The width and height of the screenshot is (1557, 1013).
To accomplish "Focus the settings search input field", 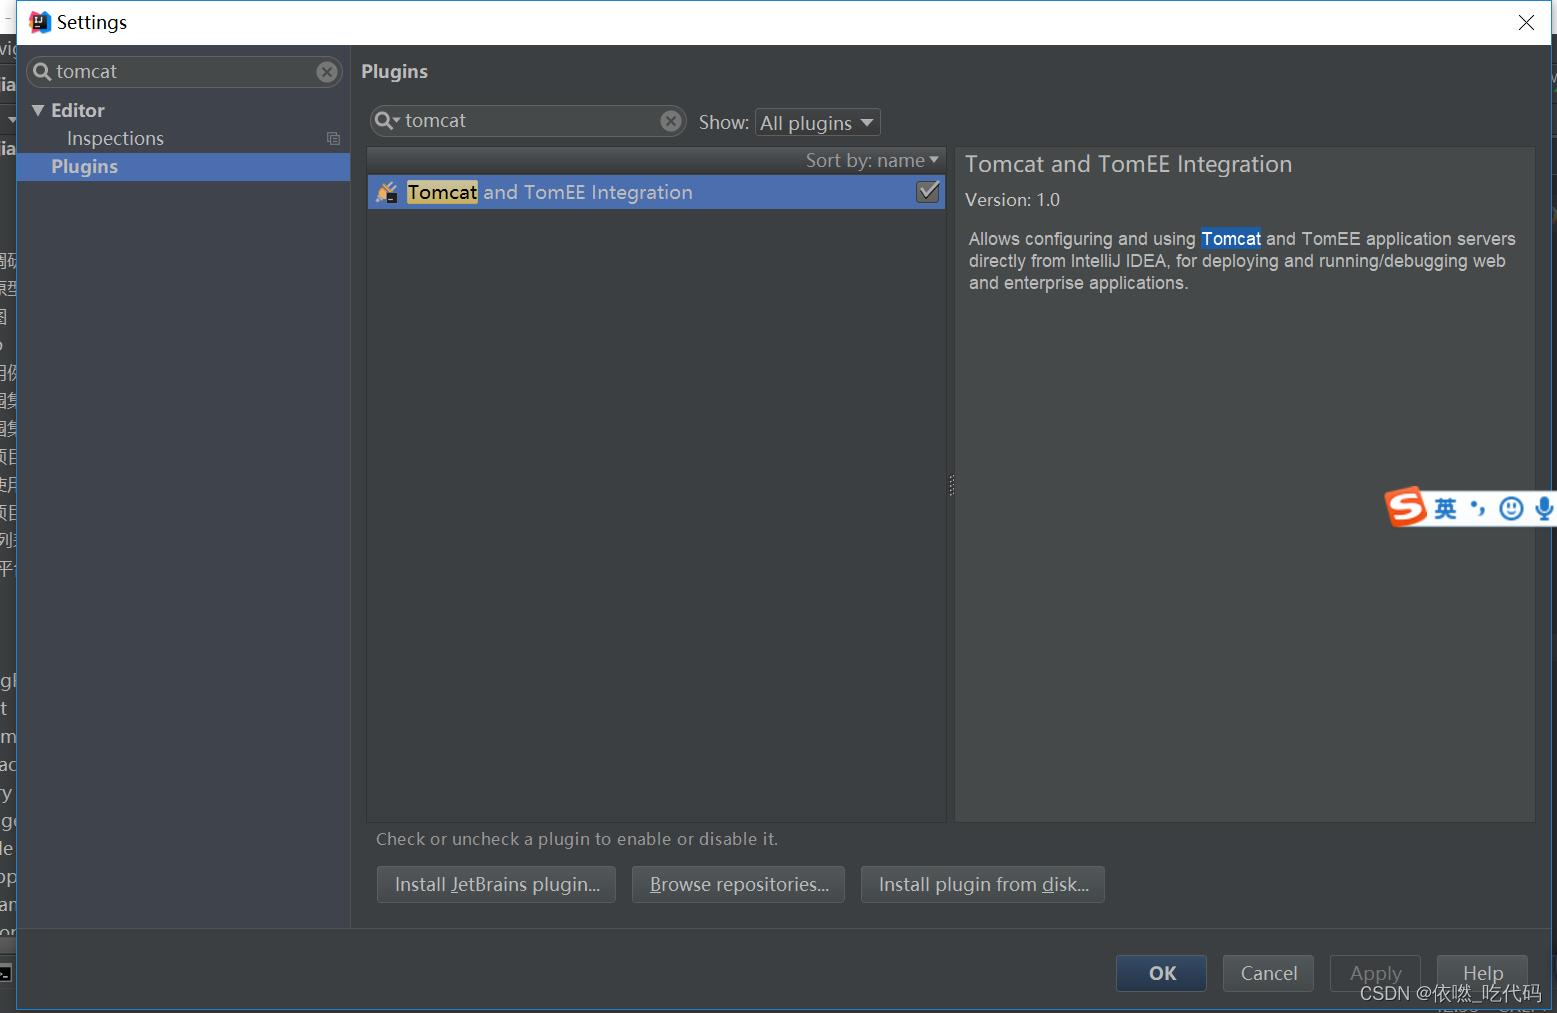I will click(185, 72).
